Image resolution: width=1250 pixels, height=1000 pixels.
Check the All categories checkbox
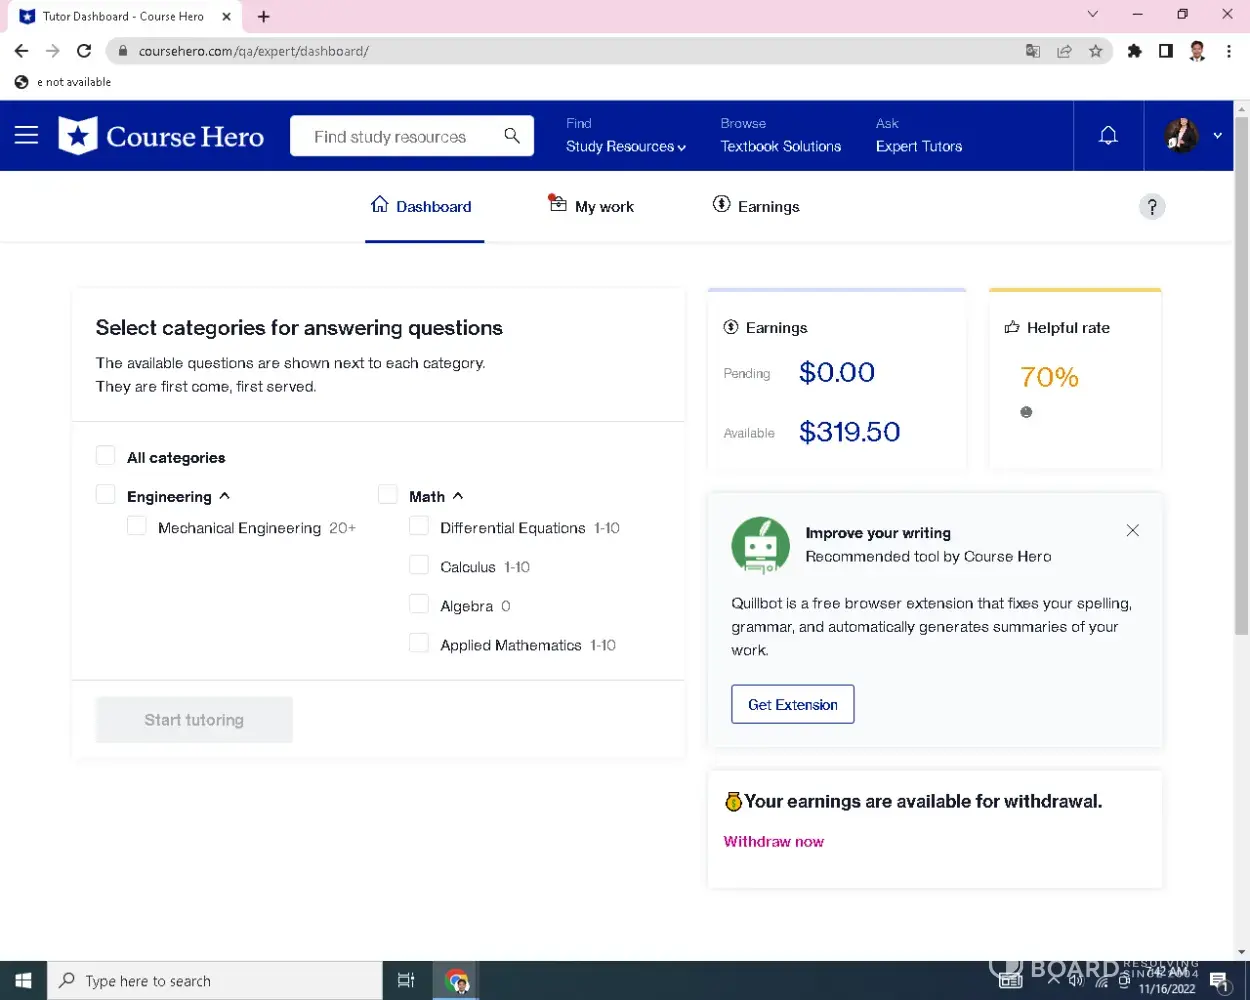click(106, 457)
